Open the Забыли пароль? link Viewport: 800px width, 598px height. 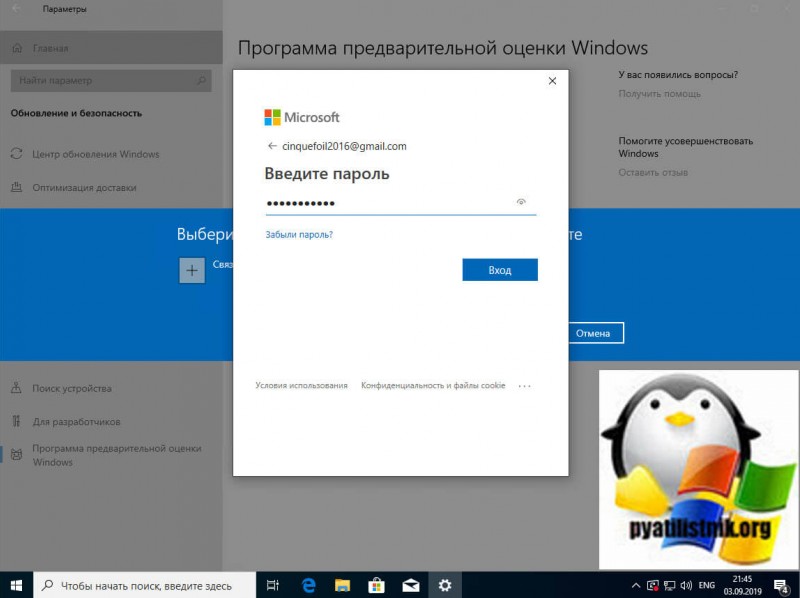click(x=299, y=235)
